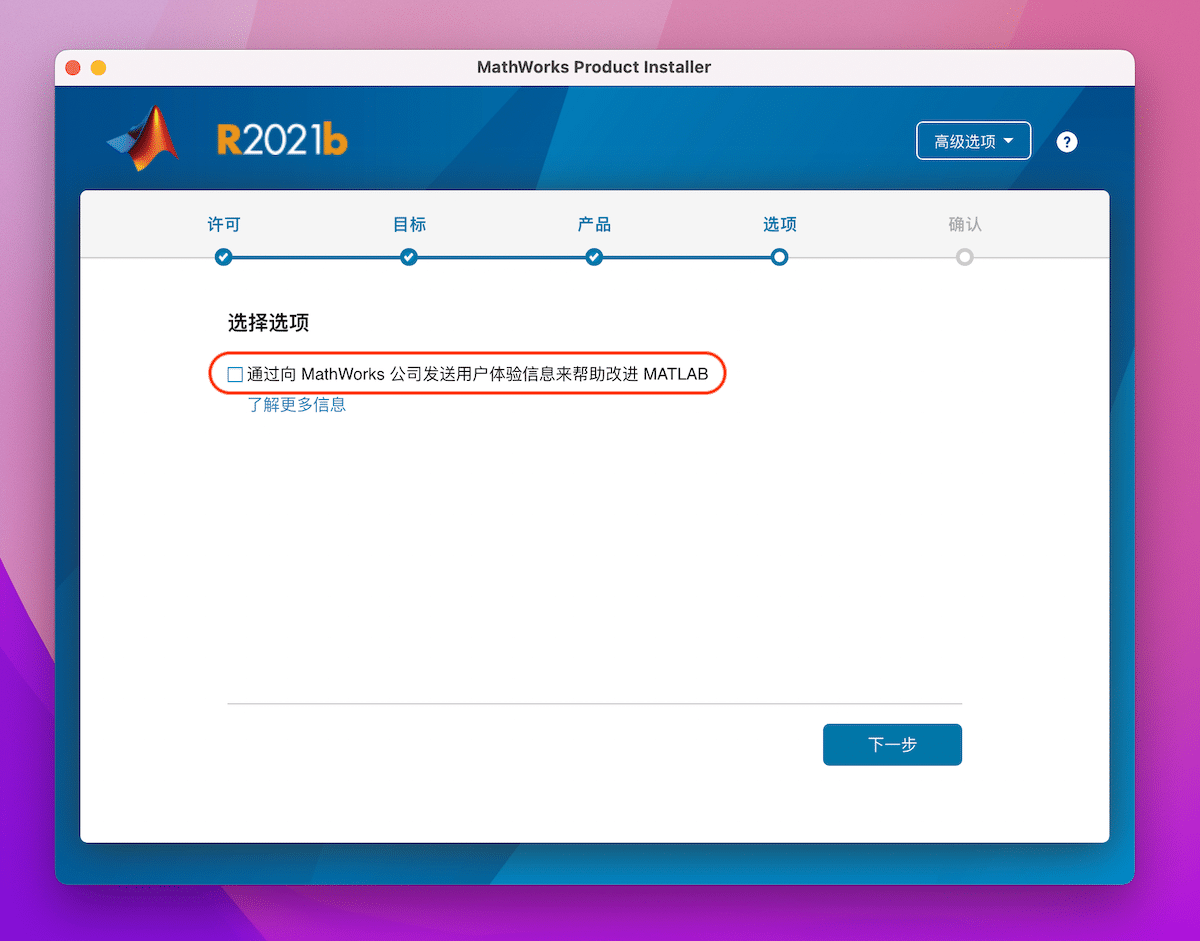Click the MathWorks Product Installer window title
Screen dimensions: 1200x941
pyautogui.click(x=594, y=68)
